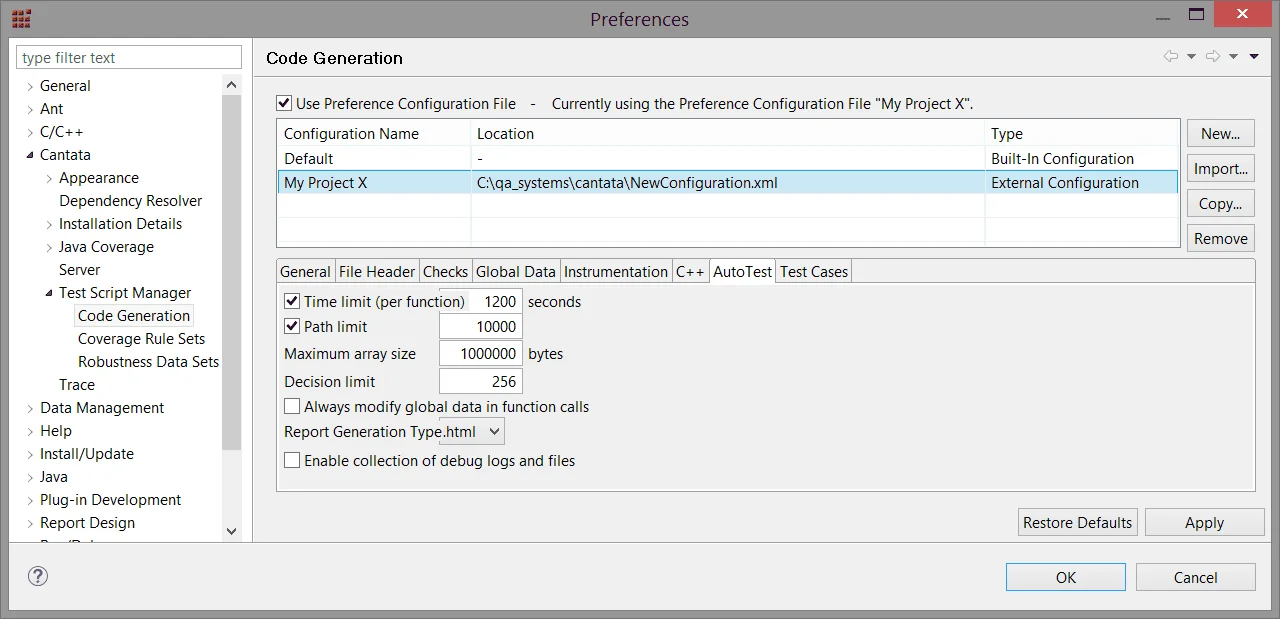Image resolution: width=1280 pixels, height=619 pixels.
Task: Switch to the Test Cases tab
Action: coord(814,272)
